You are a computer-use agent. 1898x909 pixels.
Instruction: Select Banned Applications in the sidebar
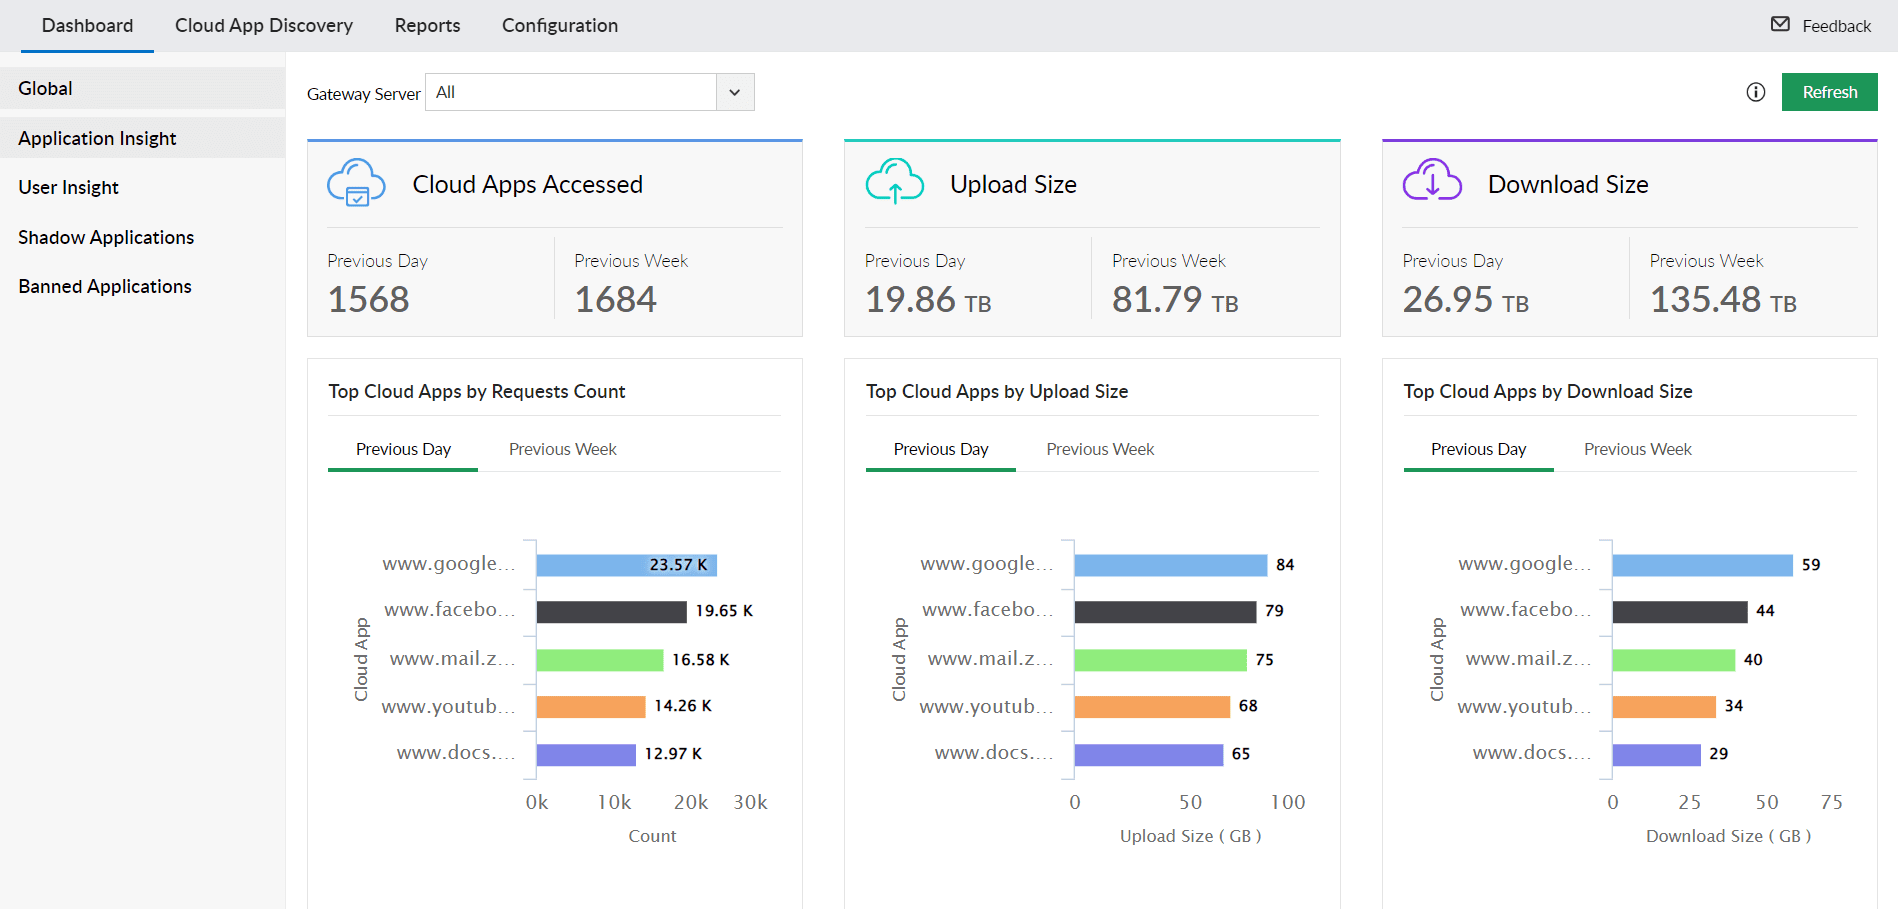tap(104, 286)
